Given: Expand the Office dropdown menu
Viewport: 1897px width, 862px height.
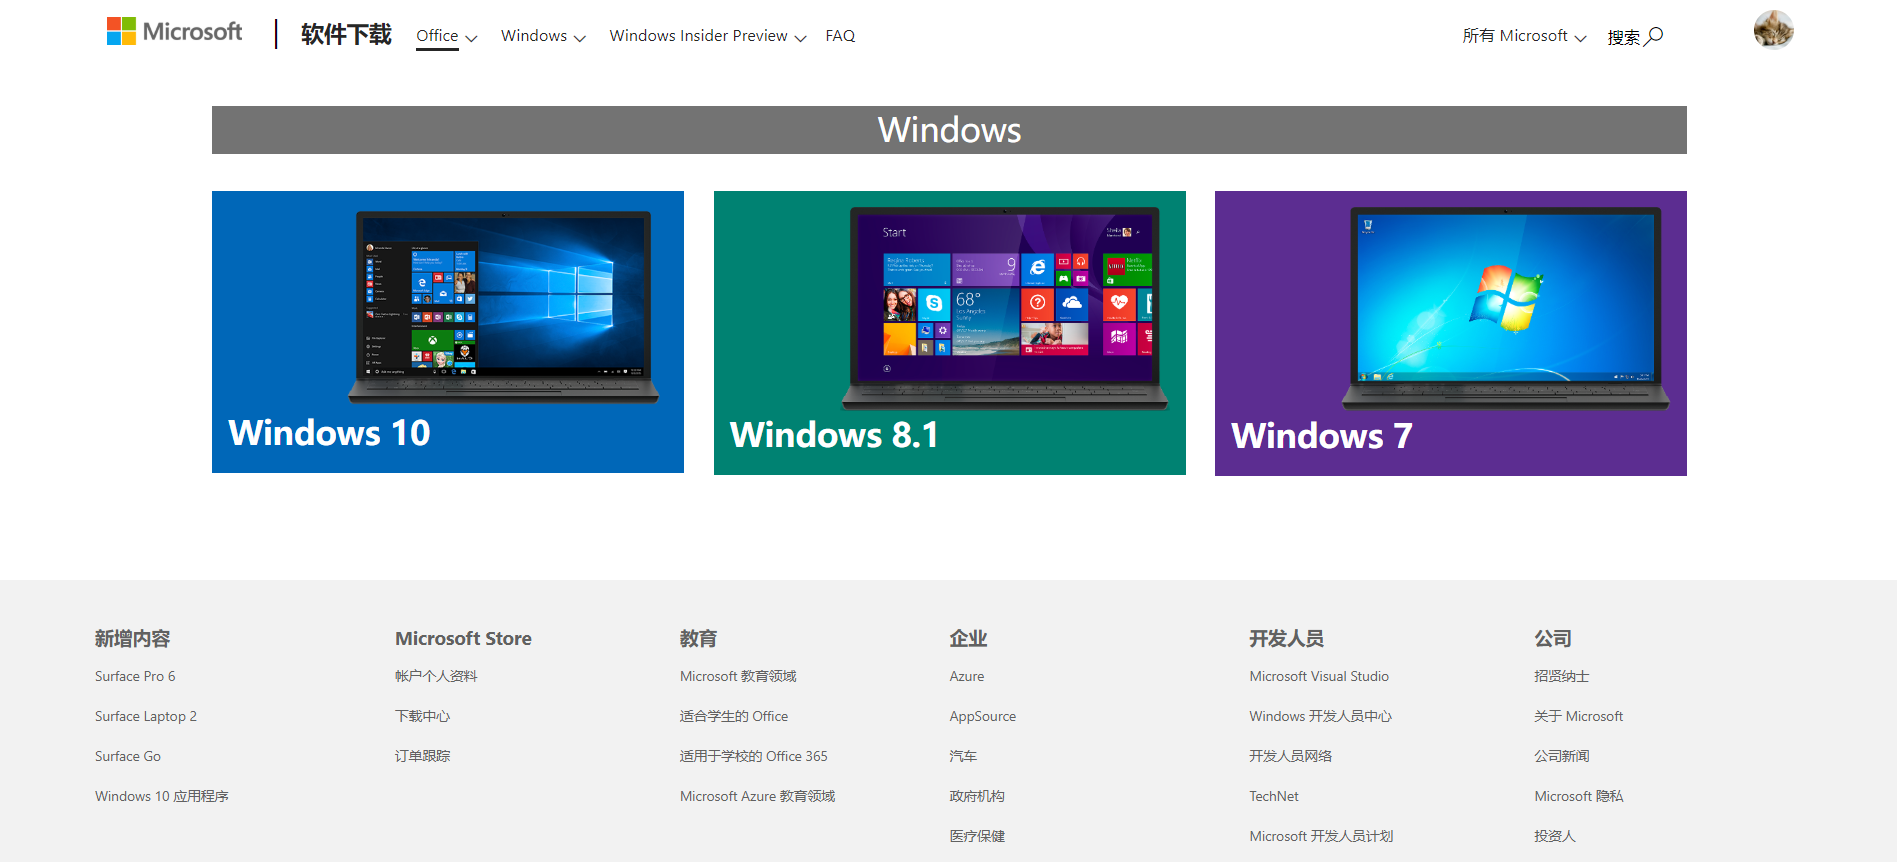Looking at the screenshot, I should tap(447, 36).
